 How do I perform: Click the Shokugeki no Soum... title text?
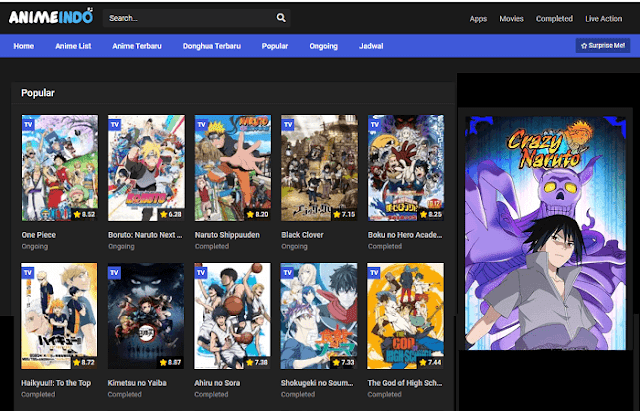point(317,383)
